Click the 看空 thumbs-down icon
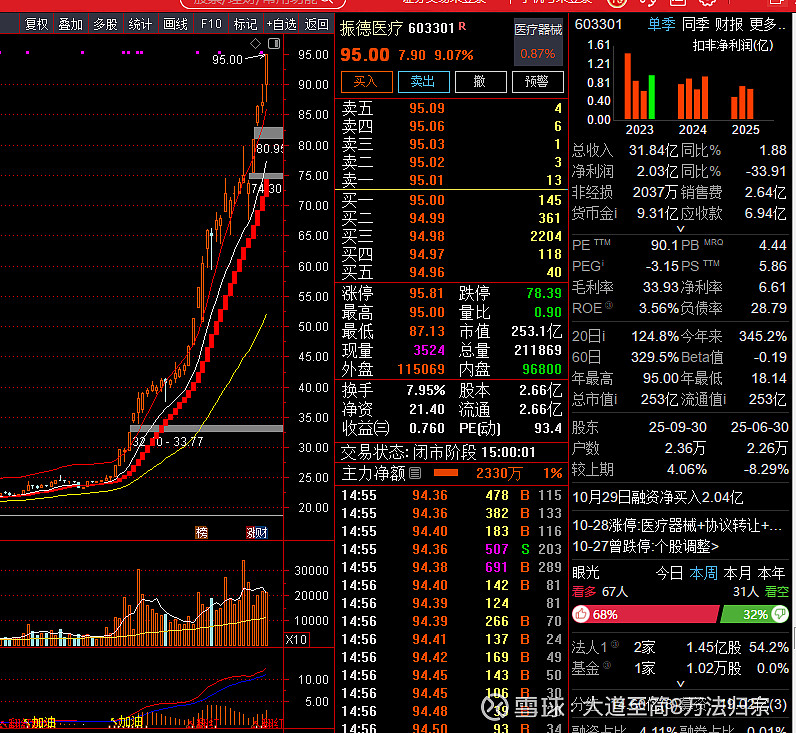Image resolution: width=796 pixels, height=733 pixels. 779,615
